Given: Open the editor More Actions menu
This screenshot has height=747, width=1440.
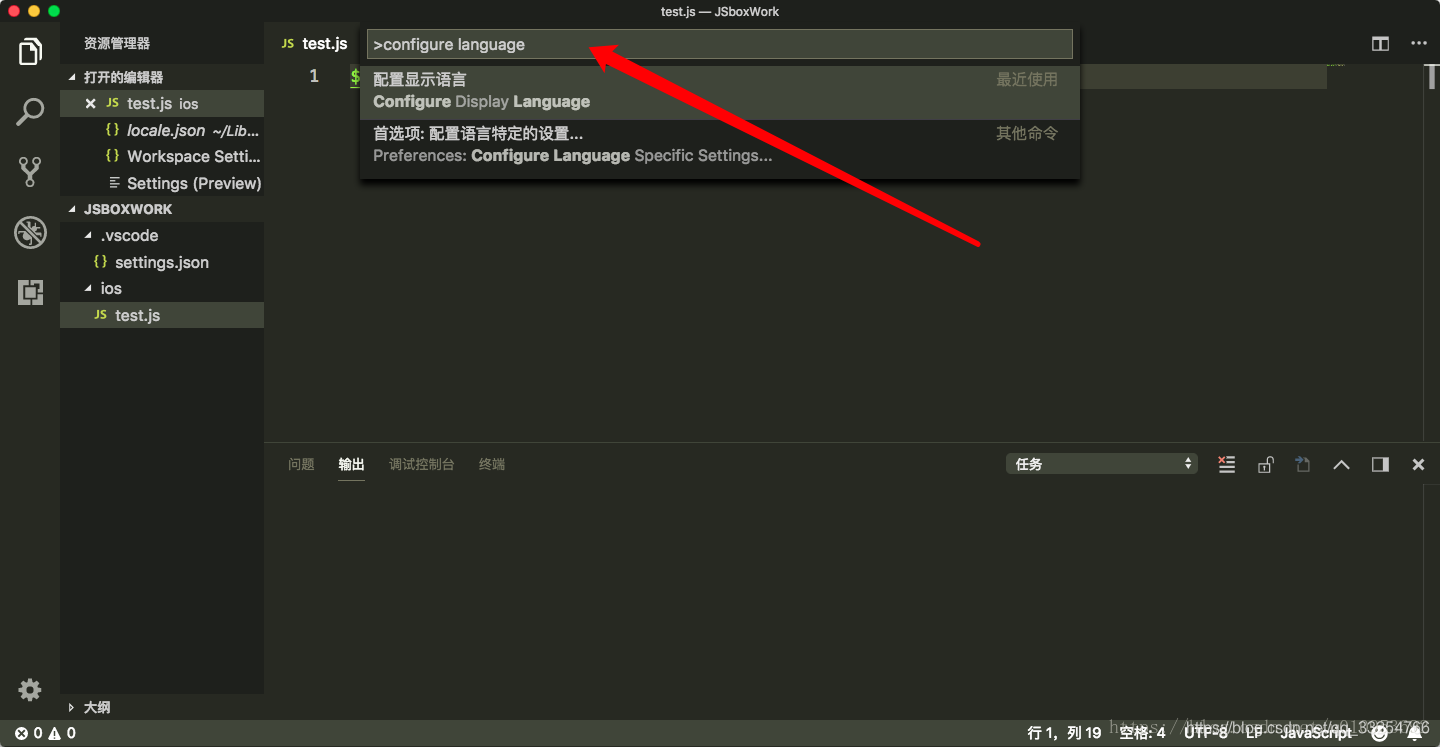Looking at the screenshot, I should tap(1419, 44).
